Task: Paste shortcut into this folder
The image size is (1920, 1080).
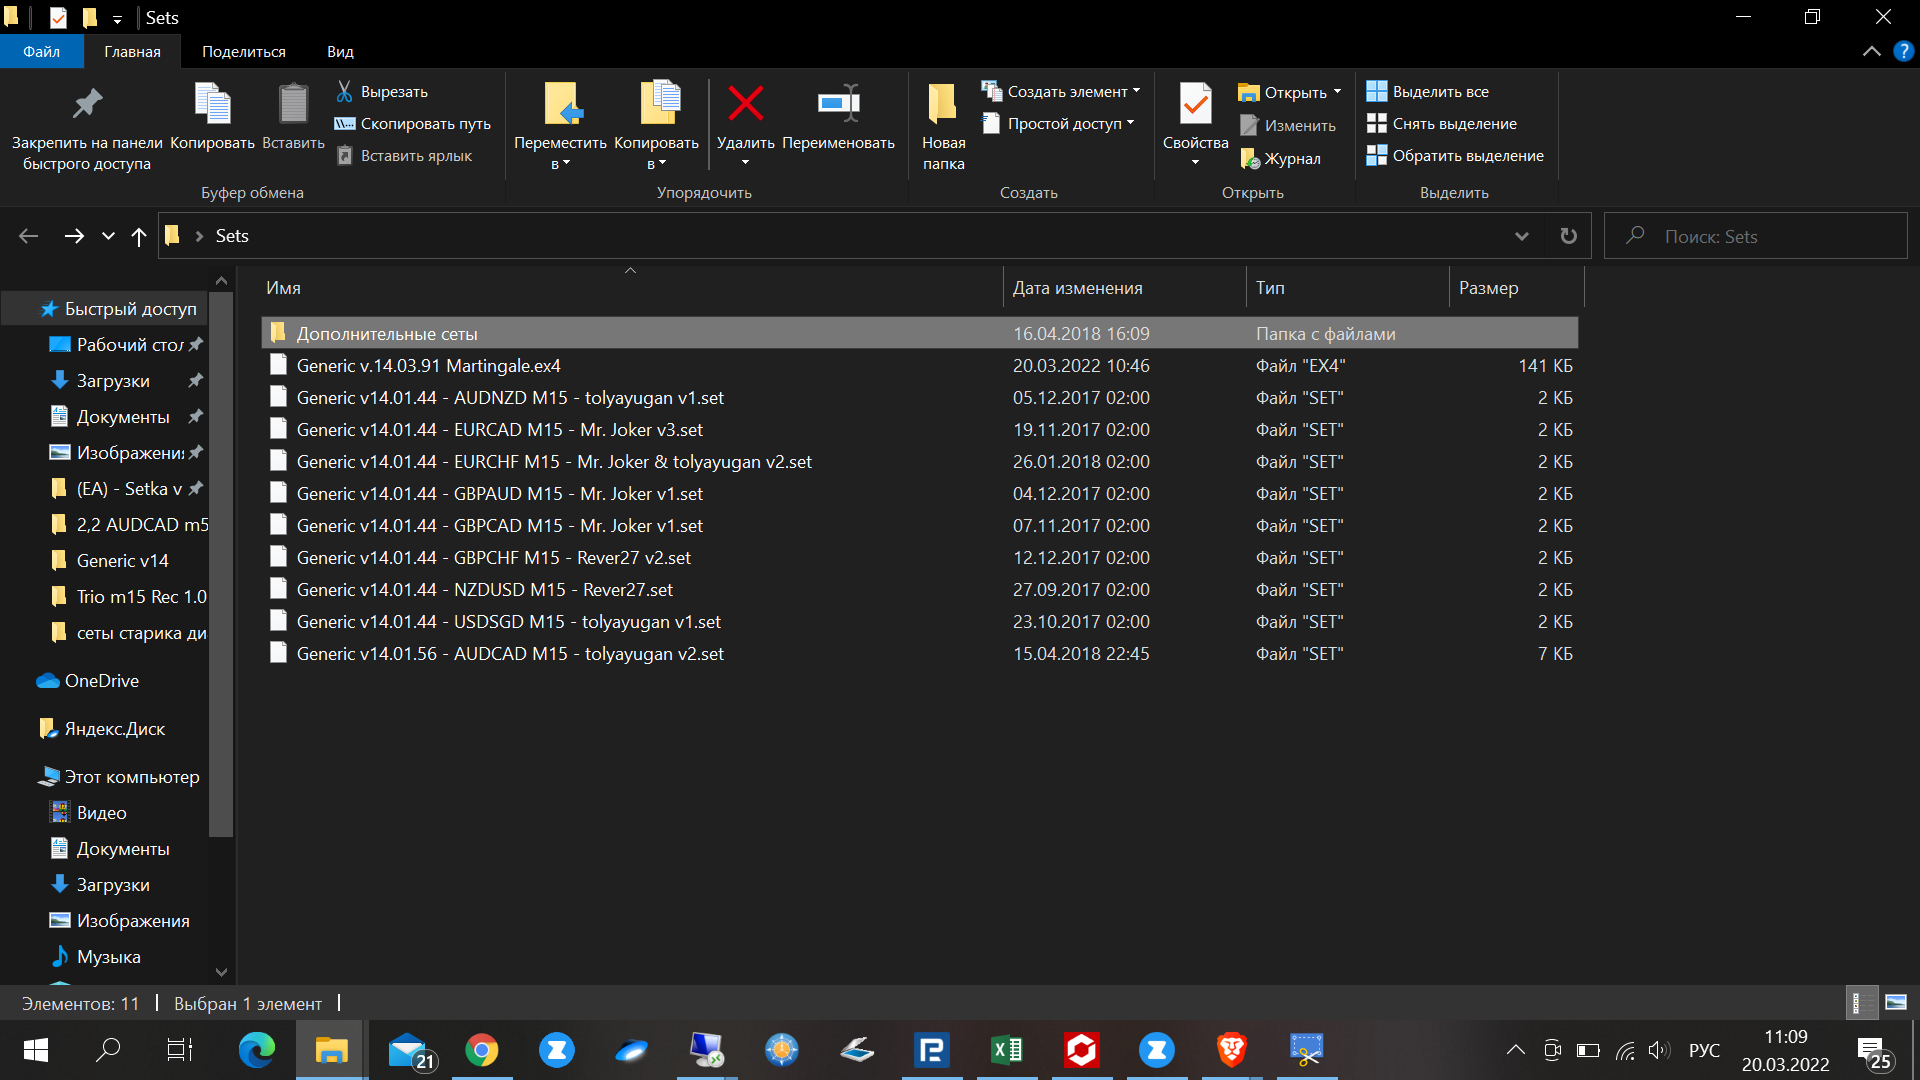Action: click(404, 156)
